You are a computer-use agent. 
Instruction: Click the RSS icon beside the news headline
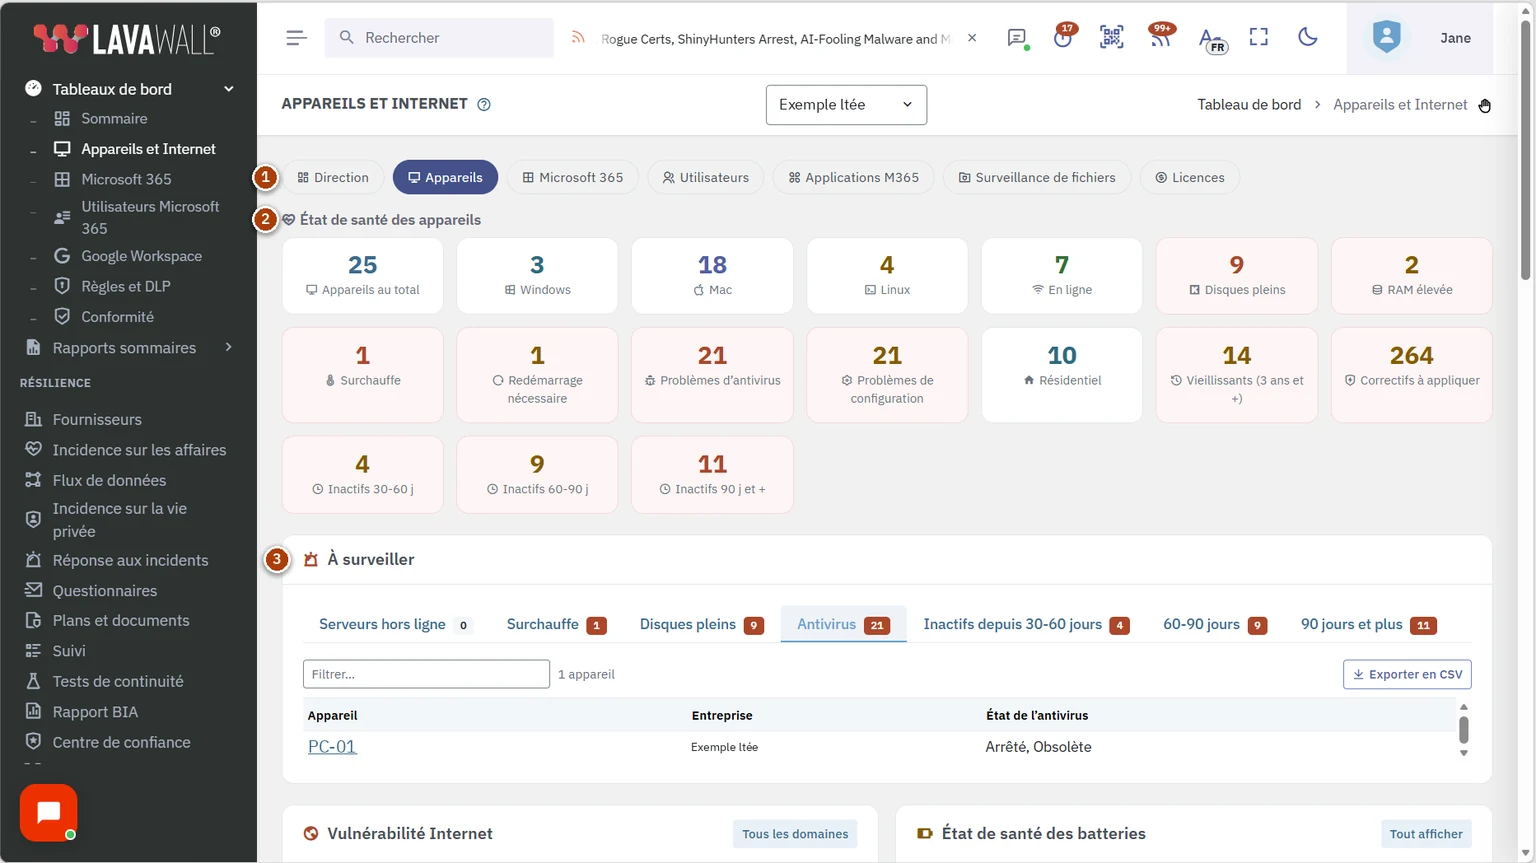pyautogui.click(x=578, y=38)
